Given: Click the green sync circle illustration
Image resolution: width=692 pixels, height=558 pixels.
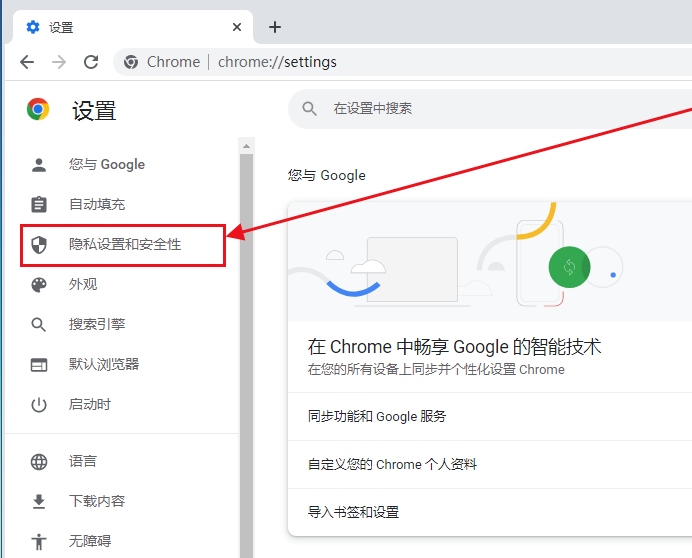Looking at the screenshot, I should (x=569, y=267).
